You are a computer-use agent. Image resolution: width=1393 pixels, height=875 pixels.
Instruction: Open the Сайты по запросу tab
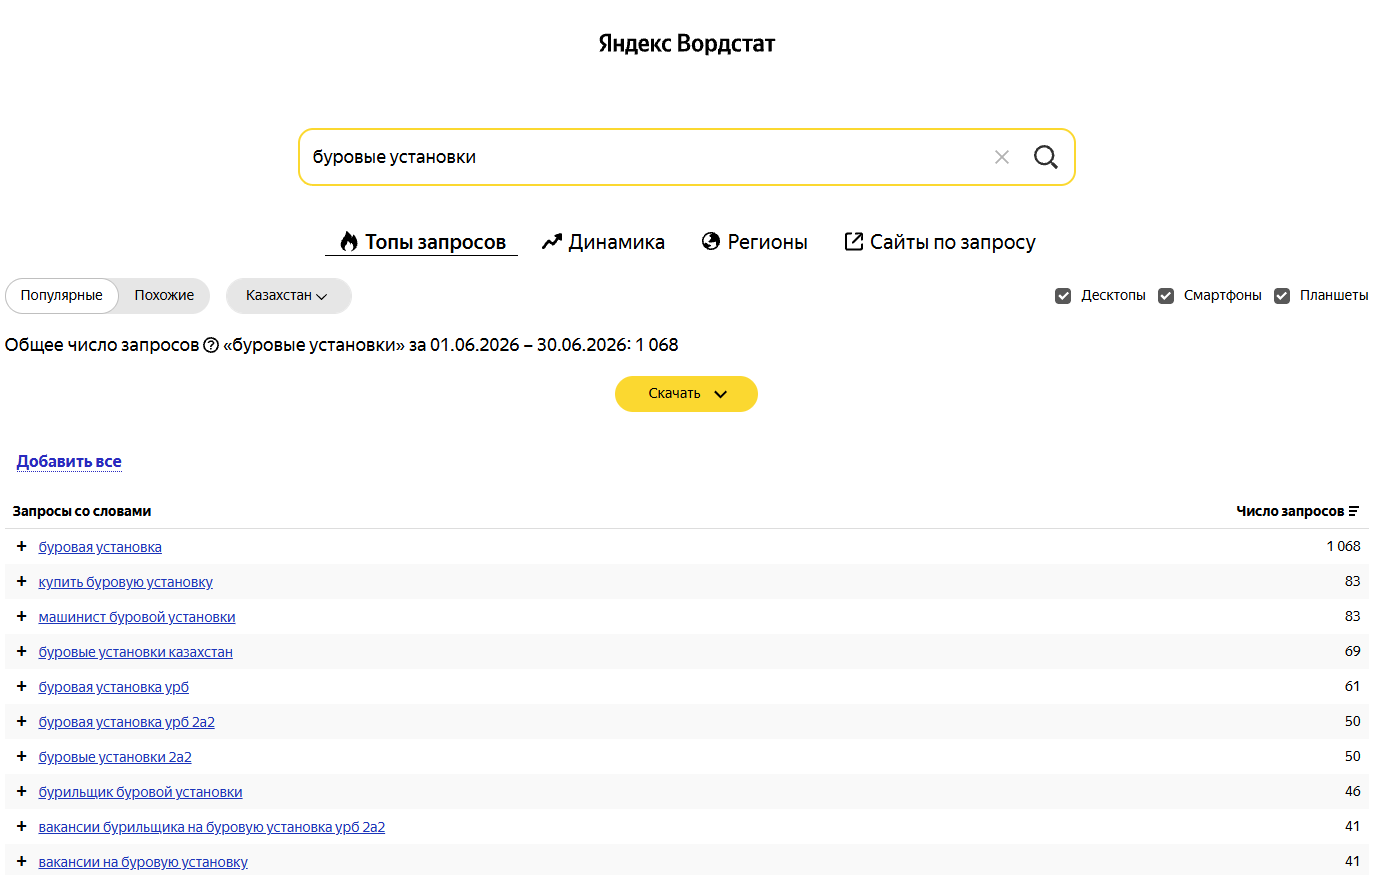[940, 242]
